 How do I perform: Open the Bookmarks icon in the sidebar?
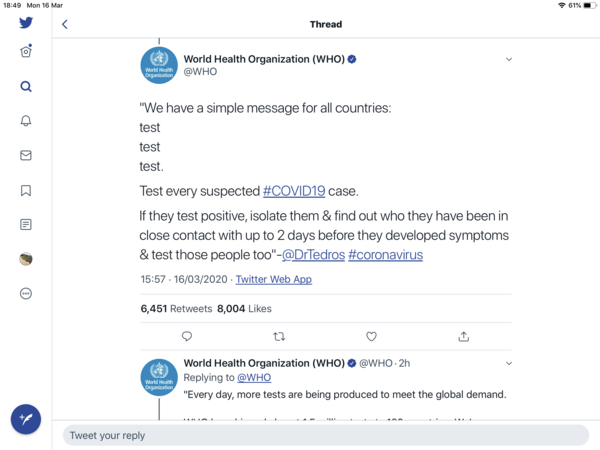coord(26,190)
